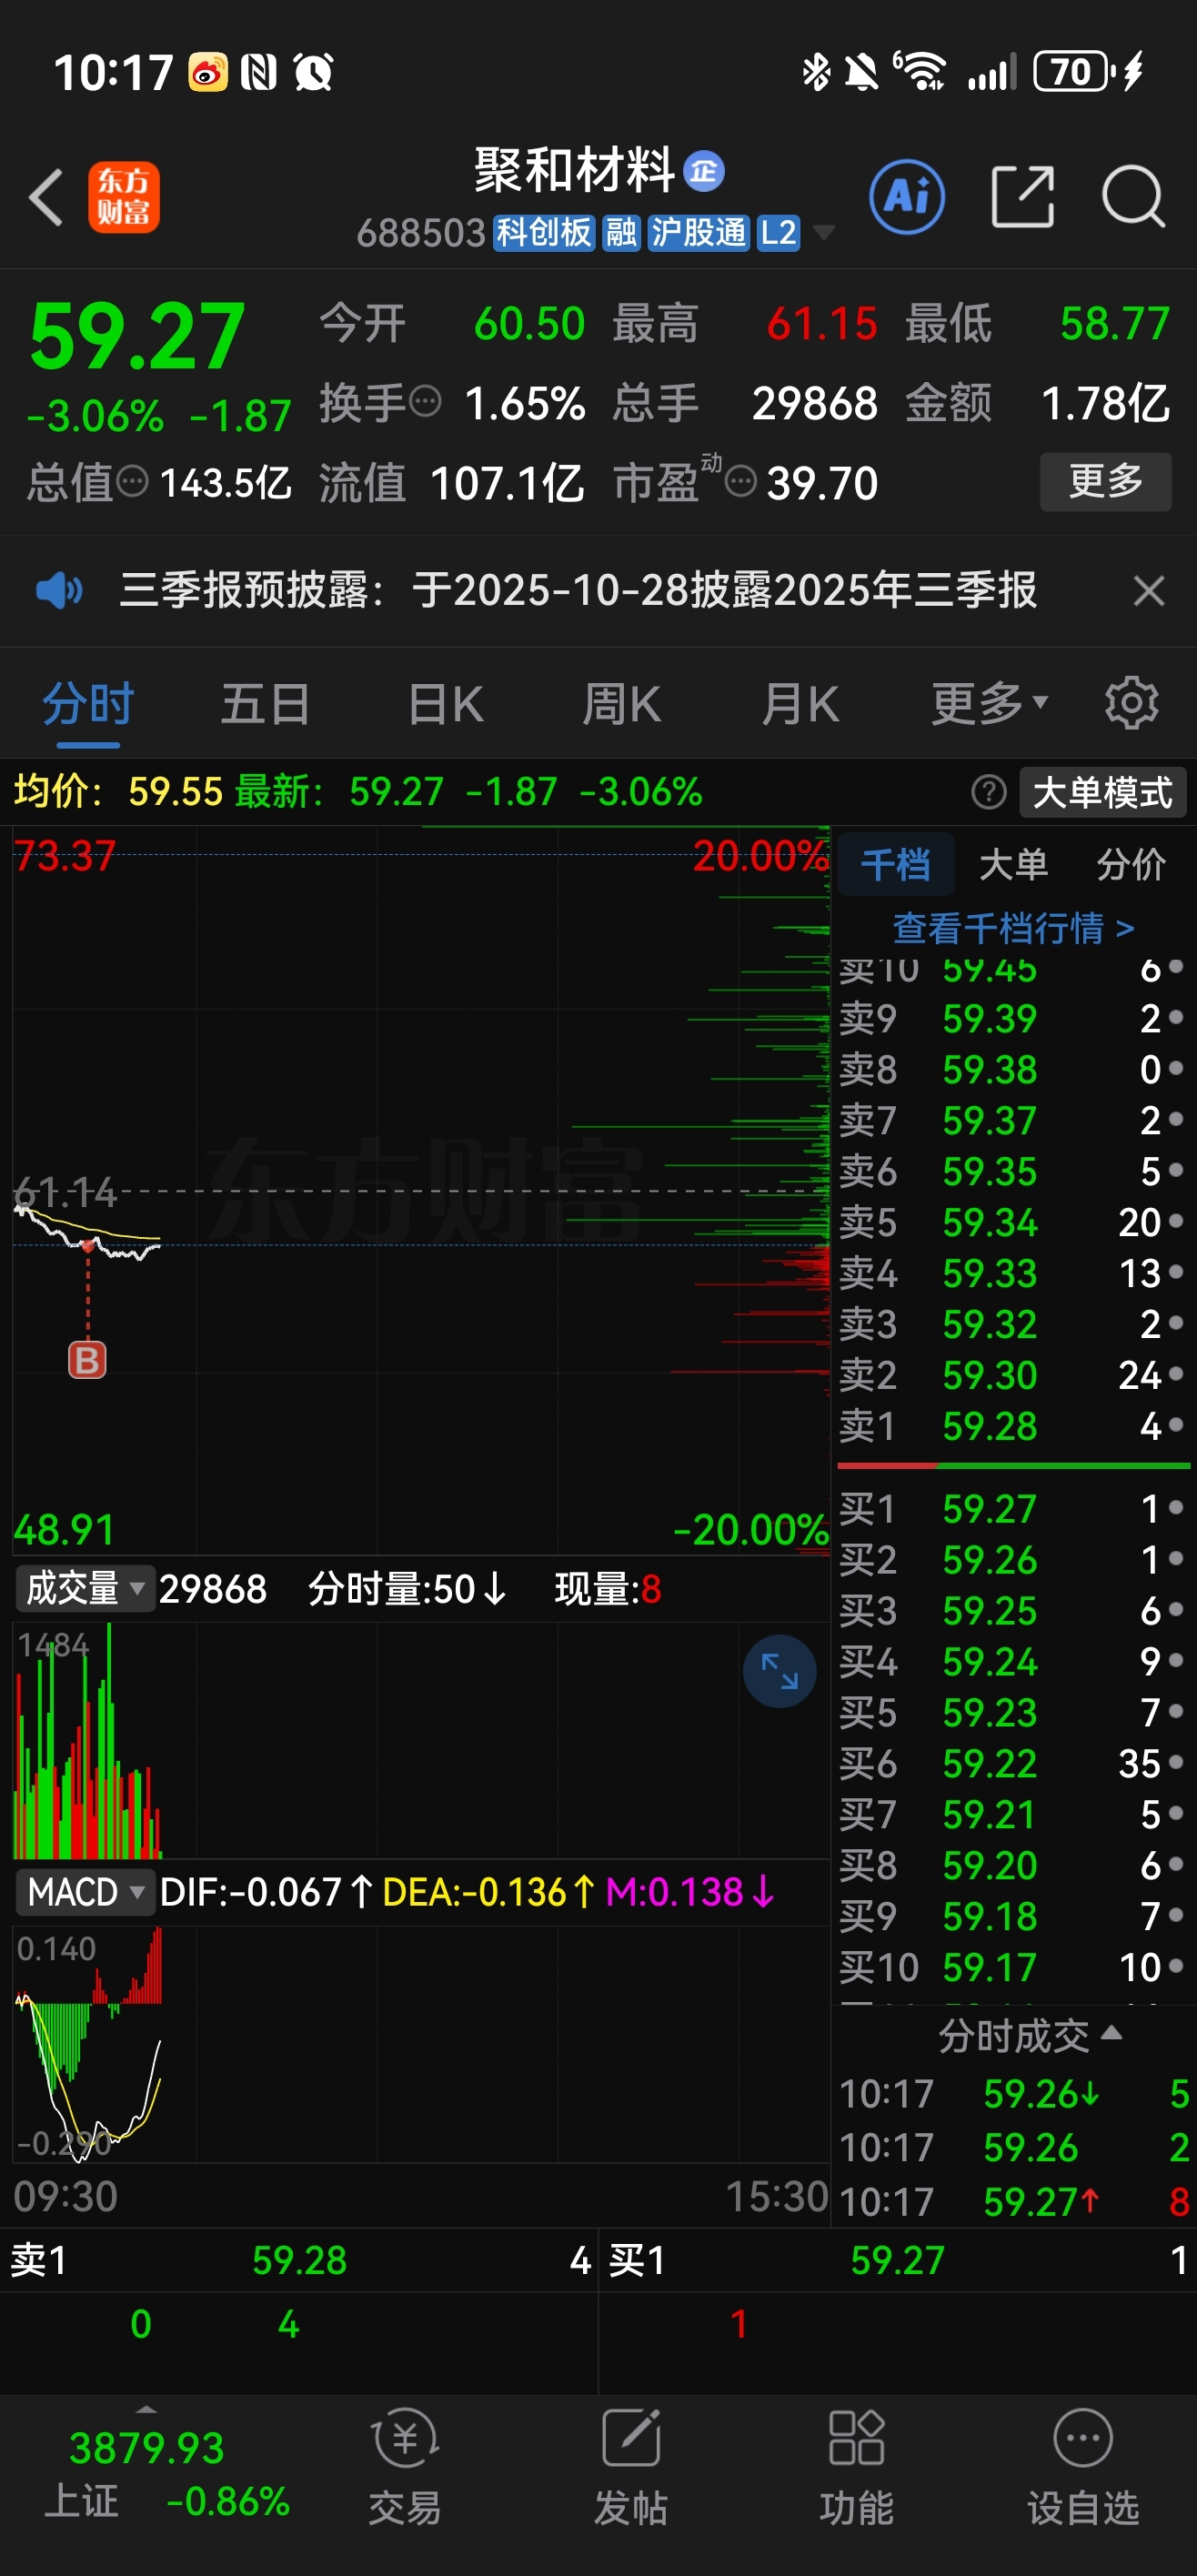Open the 功能 functions icon

pos(857,2466)
